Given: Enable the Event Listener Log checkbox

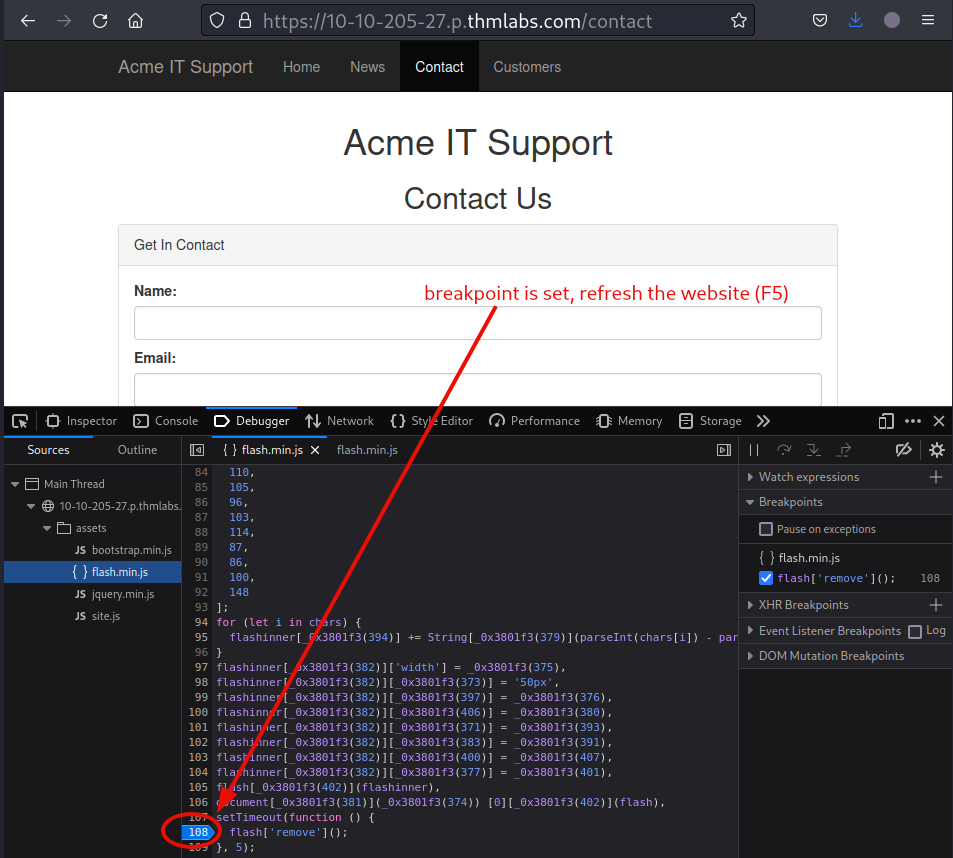Looking at the screenshot, I should pyautogui.click(x=914, y=631).
